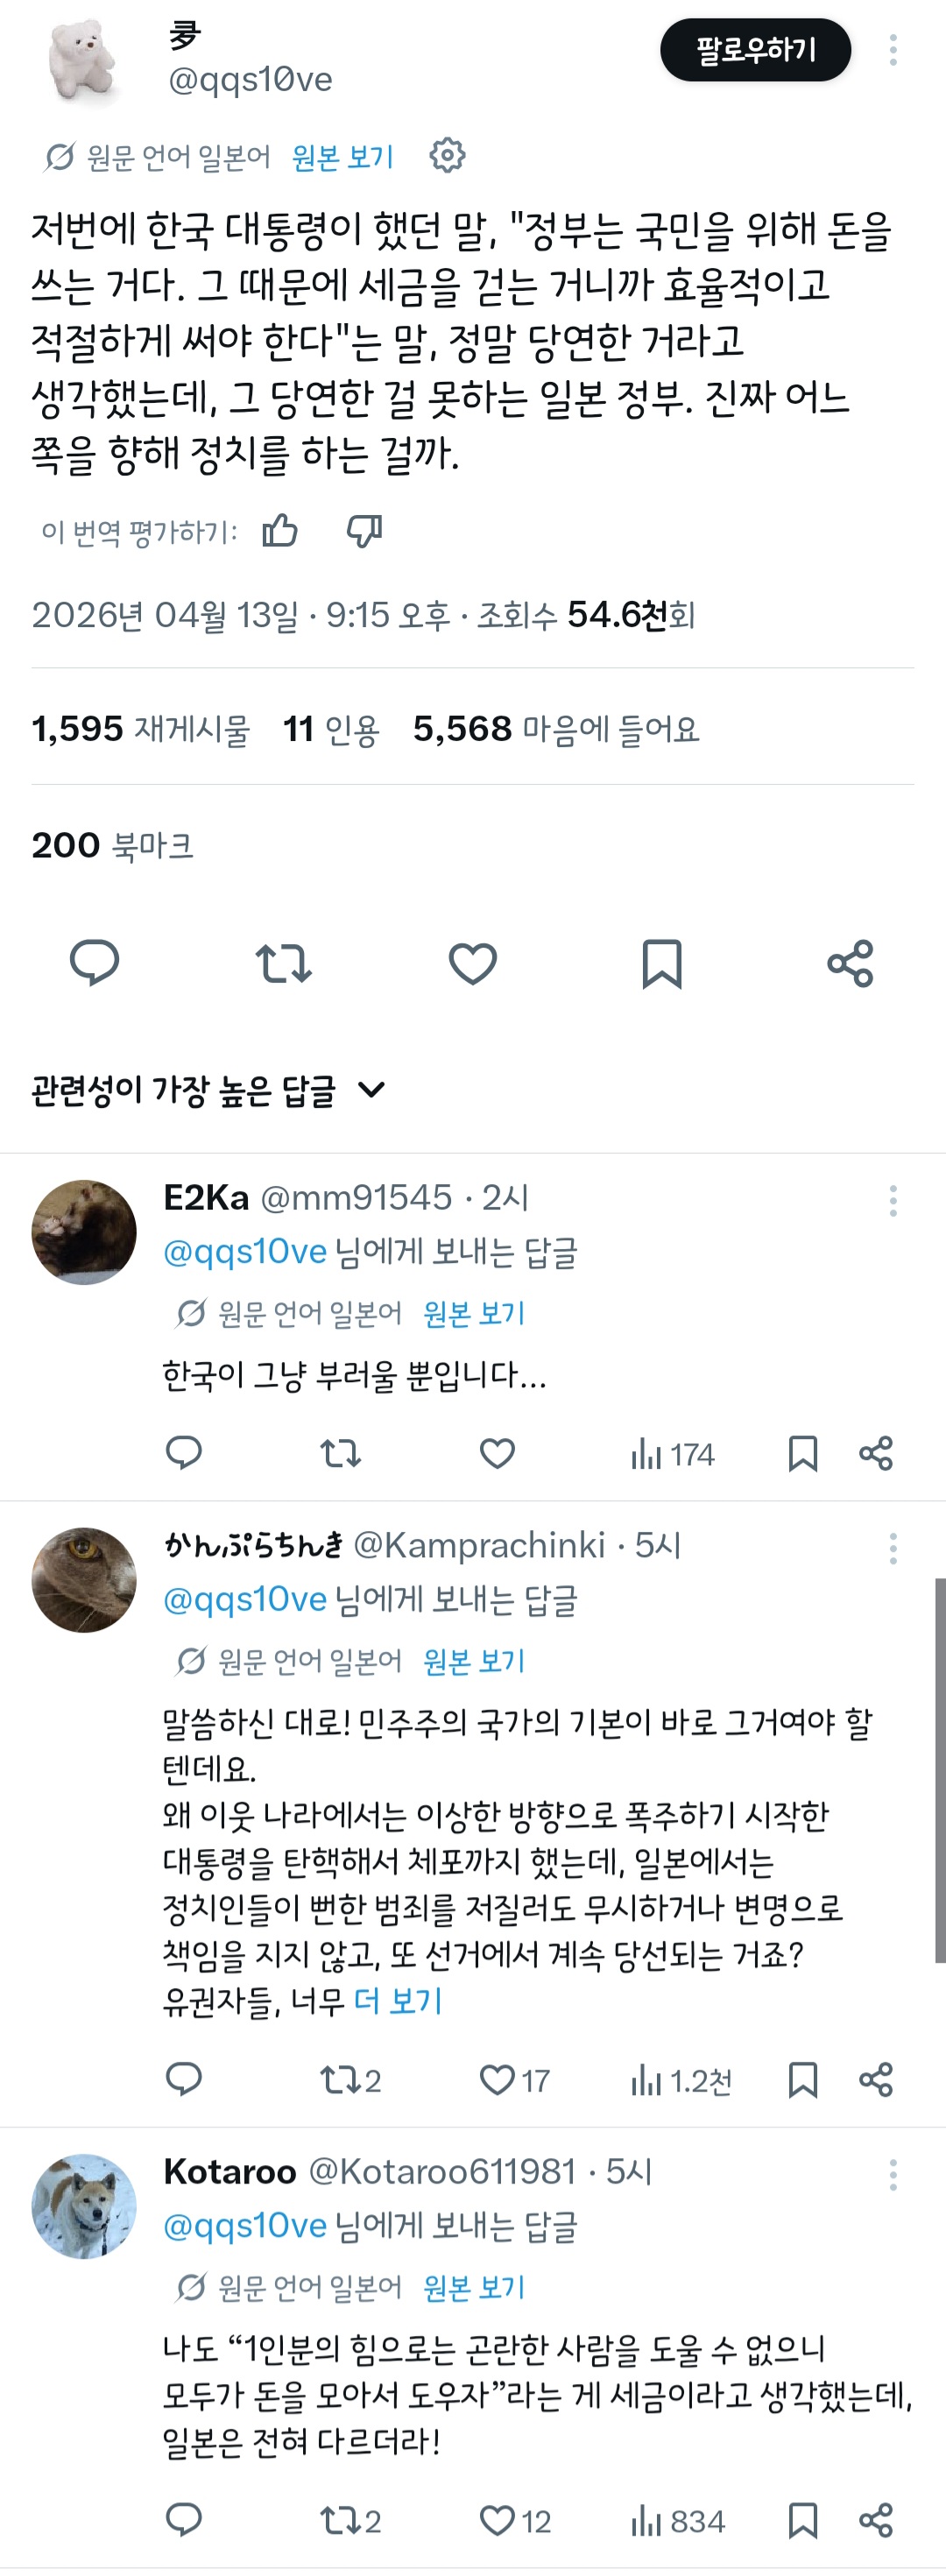Image resolution: width=946 pixels, height=2576 pixels.
Task: View the 1,595 재게시물 reposts list
Action: (x=140, y=729)
